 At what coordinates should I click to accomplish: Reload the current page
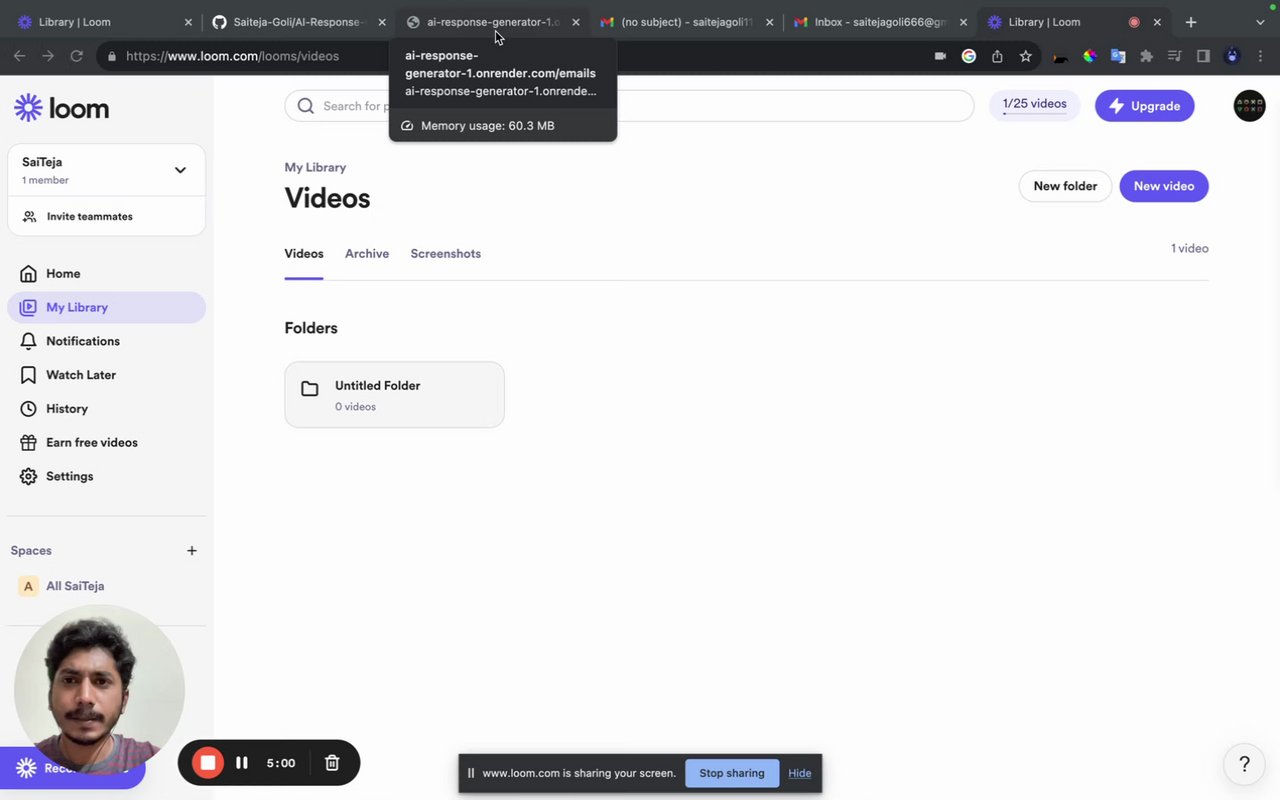(x=76, y=56)
